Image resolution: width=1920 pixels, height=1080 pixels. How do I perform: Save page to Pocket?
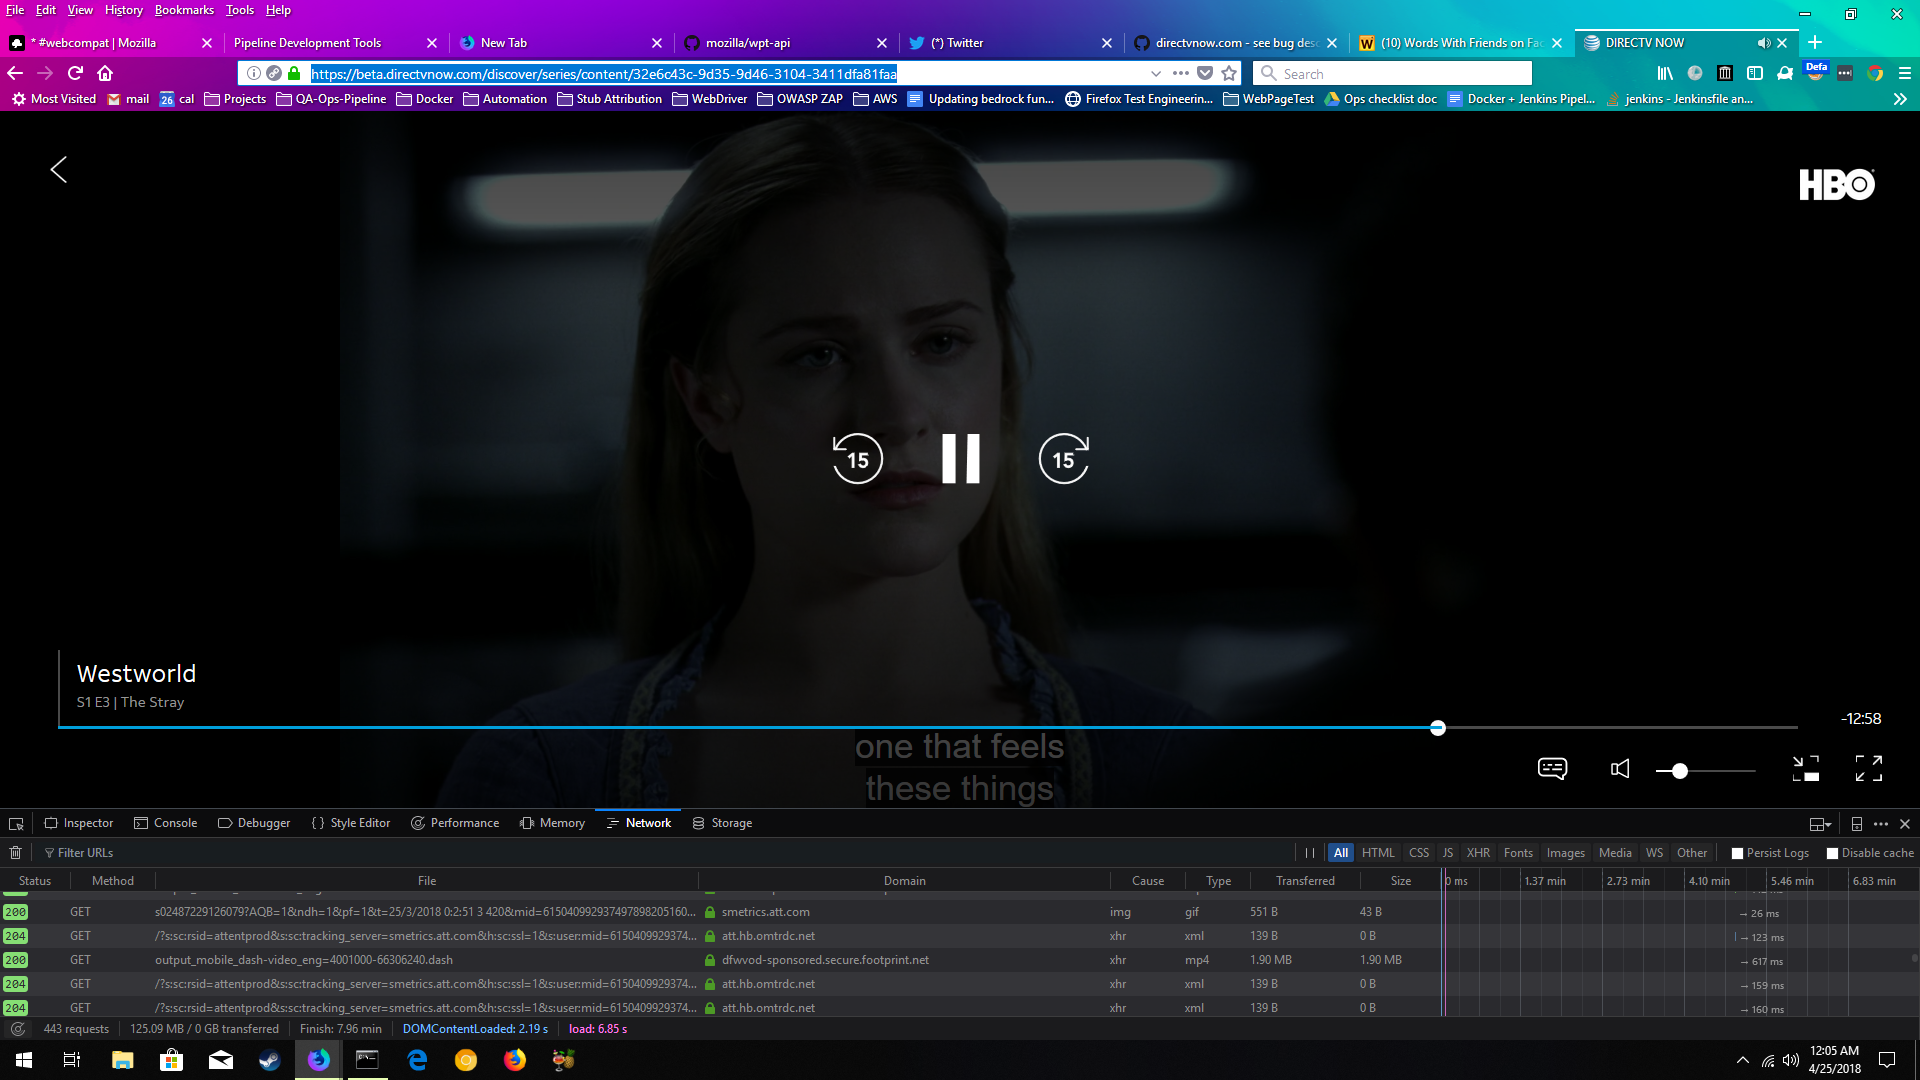pyautogui.click(x=1205, y=73)
